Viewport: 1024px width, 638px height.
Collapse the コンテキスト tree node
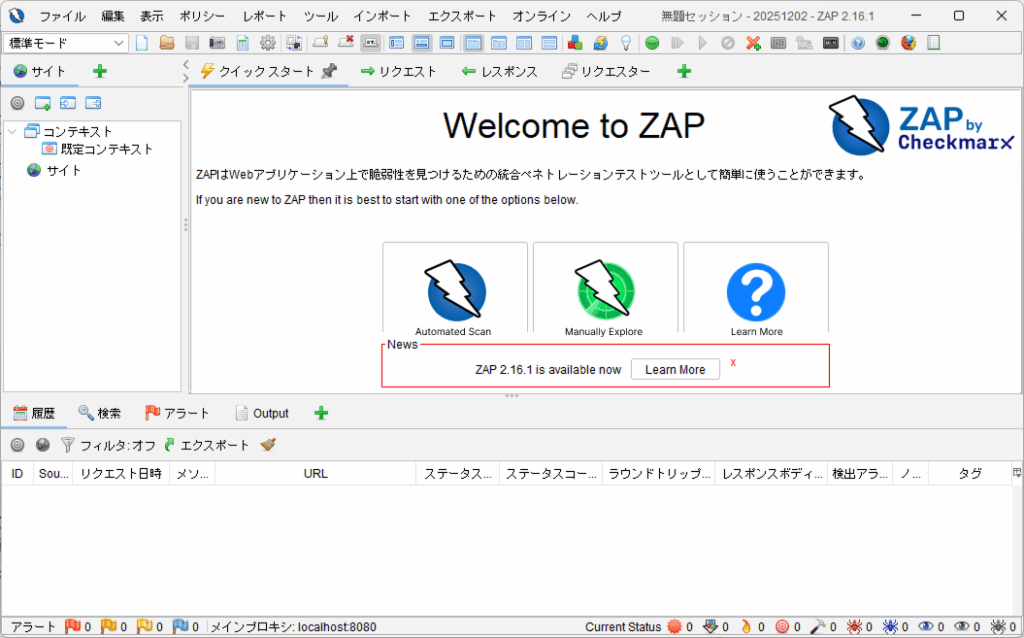[11, 131]
